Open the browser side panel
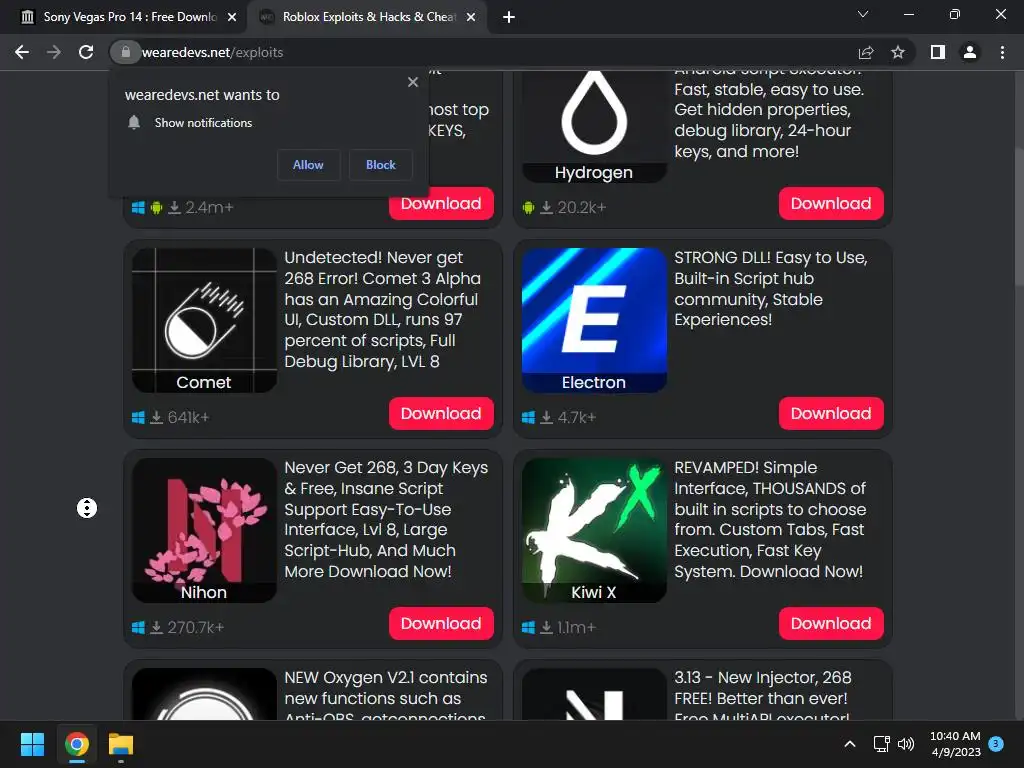 938,52
